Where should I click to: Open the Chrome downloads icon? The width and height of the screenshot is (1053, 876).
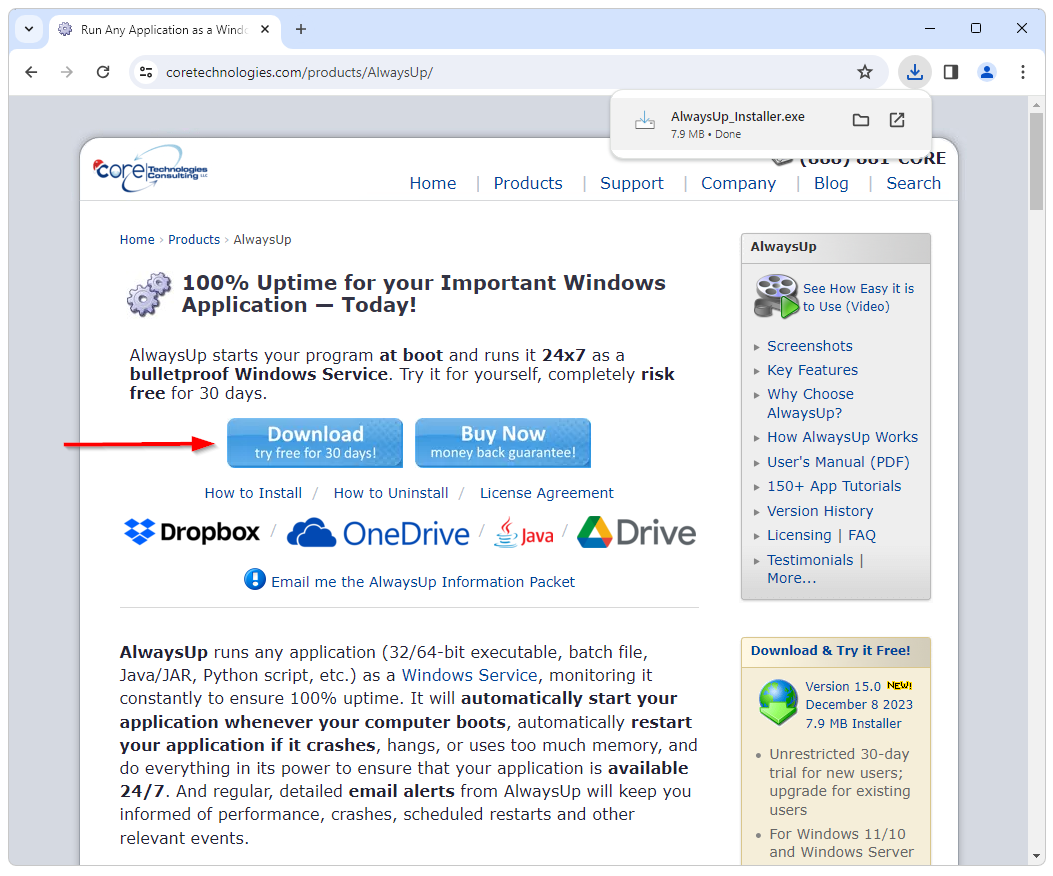(x=915, y=72)
